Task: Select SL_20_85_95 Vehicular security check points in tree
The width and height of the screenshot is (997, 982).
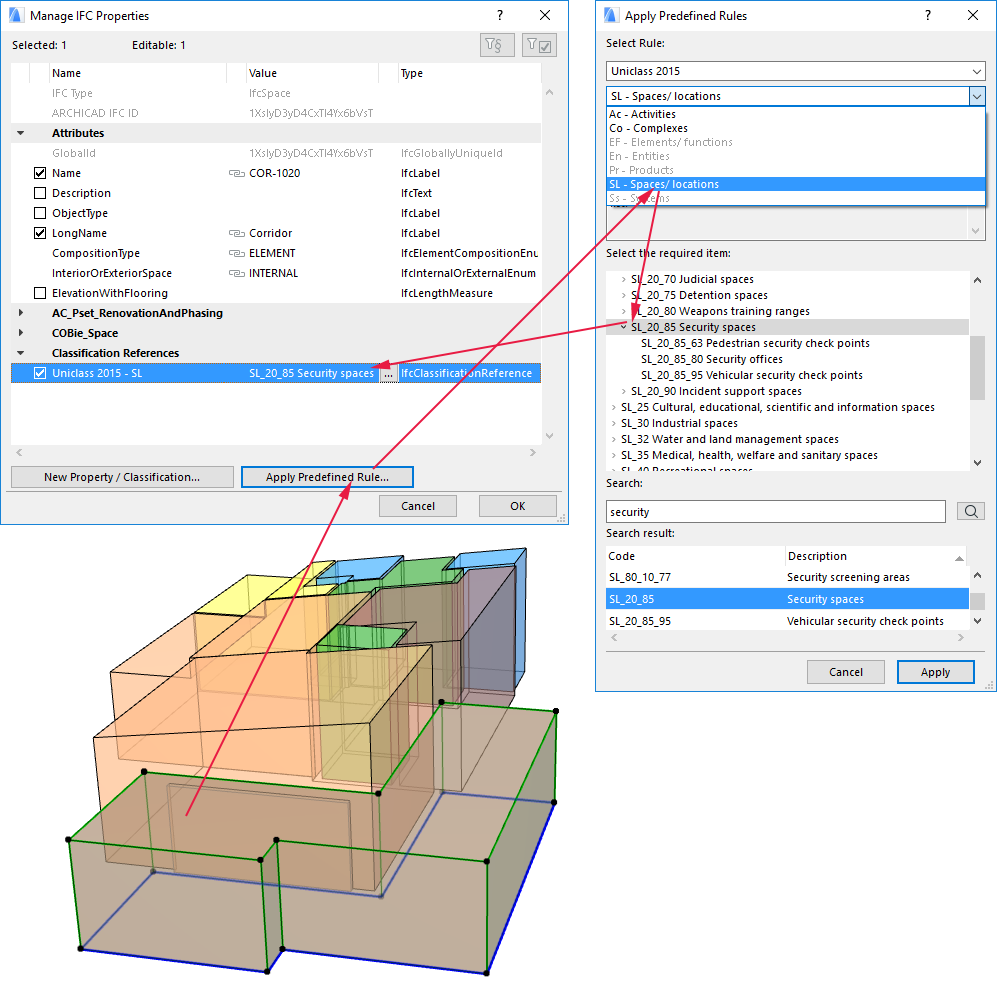Action: tap(752, 375)
